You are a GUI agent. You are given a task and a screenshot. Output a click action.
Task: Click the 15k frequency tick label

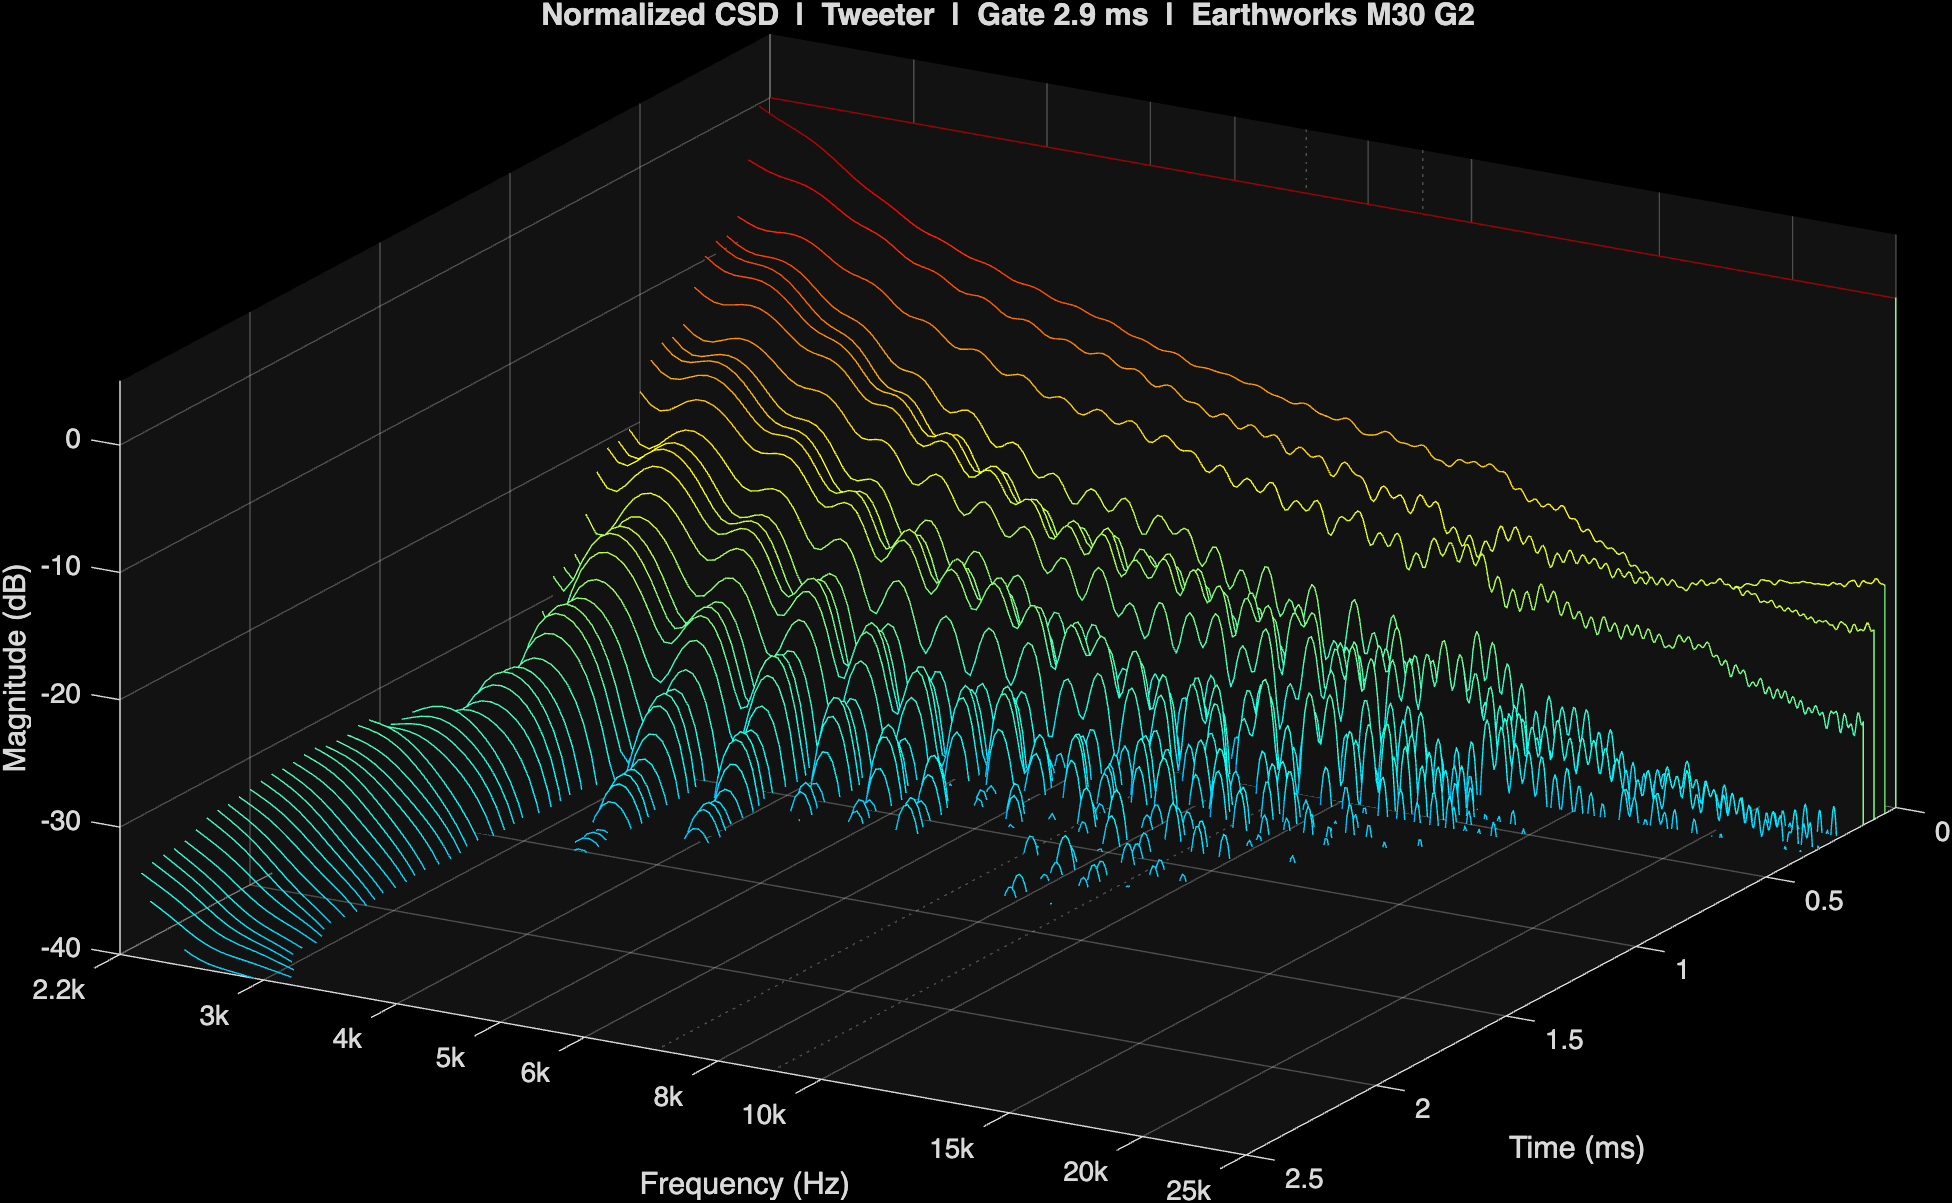tap(952, 1149)
